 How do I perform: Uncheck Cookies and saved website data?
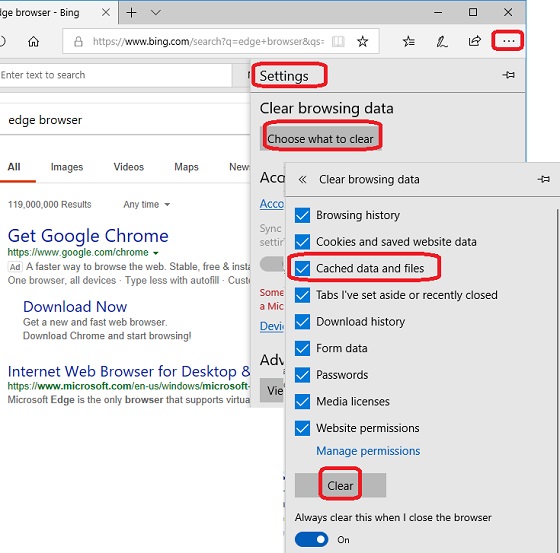coord(302,242)
